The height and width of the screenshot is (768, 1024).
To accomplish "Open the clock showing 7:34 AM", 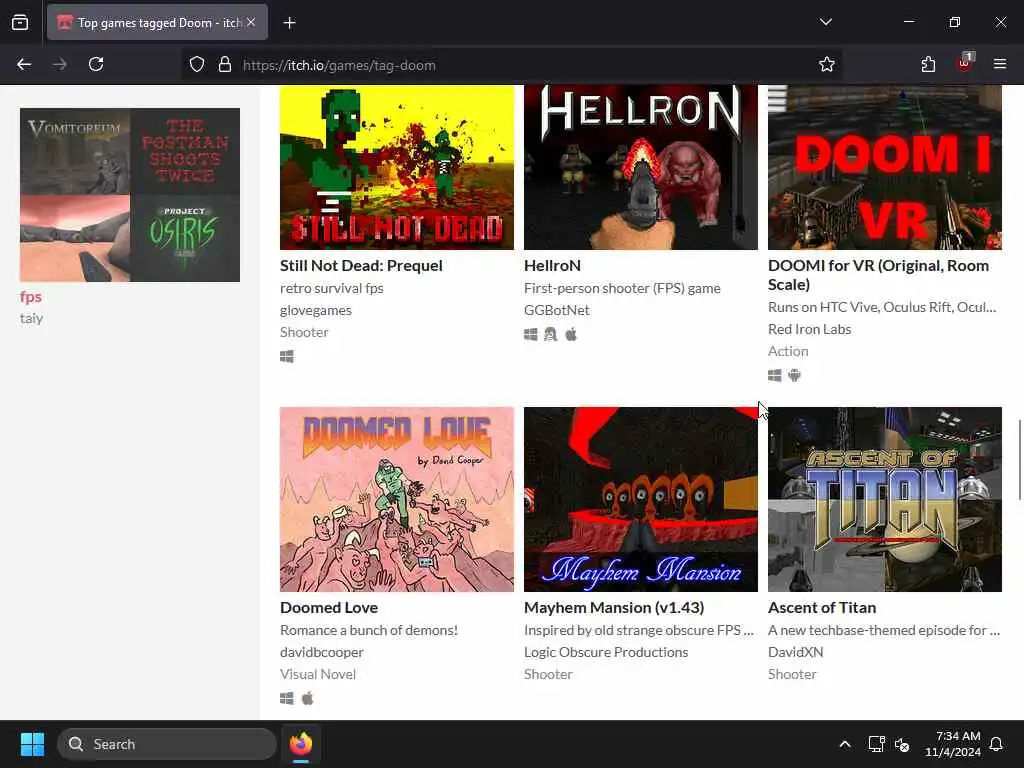I will [x=953, y=744].
